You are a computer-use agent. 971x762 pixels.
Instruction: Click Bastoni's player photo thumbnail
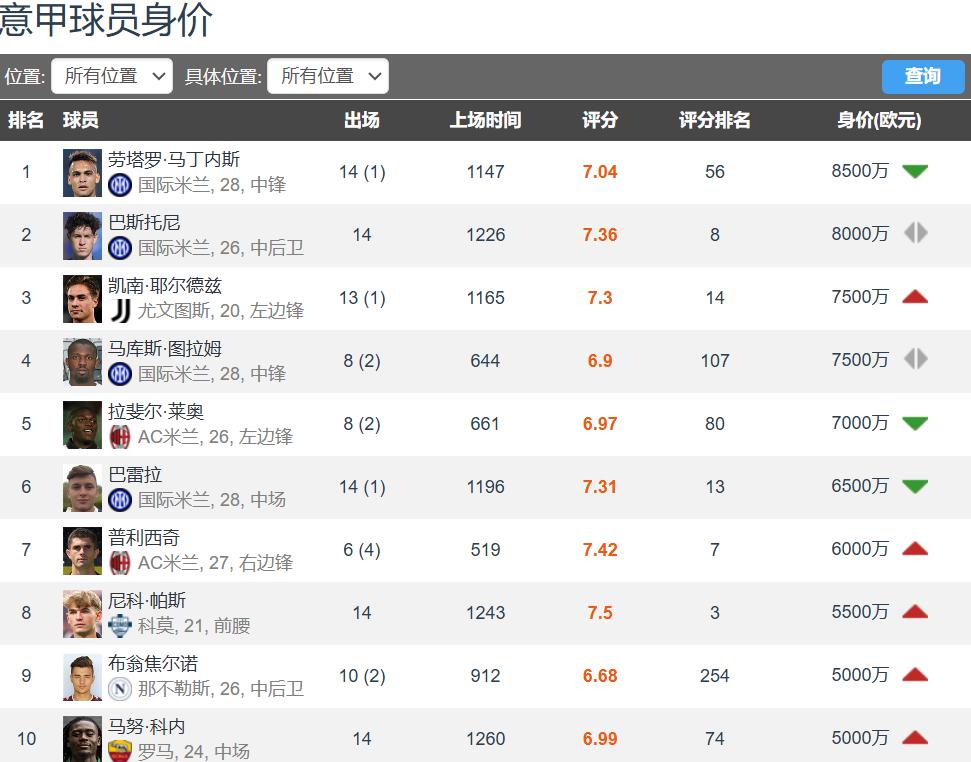[x=82, y=235]
